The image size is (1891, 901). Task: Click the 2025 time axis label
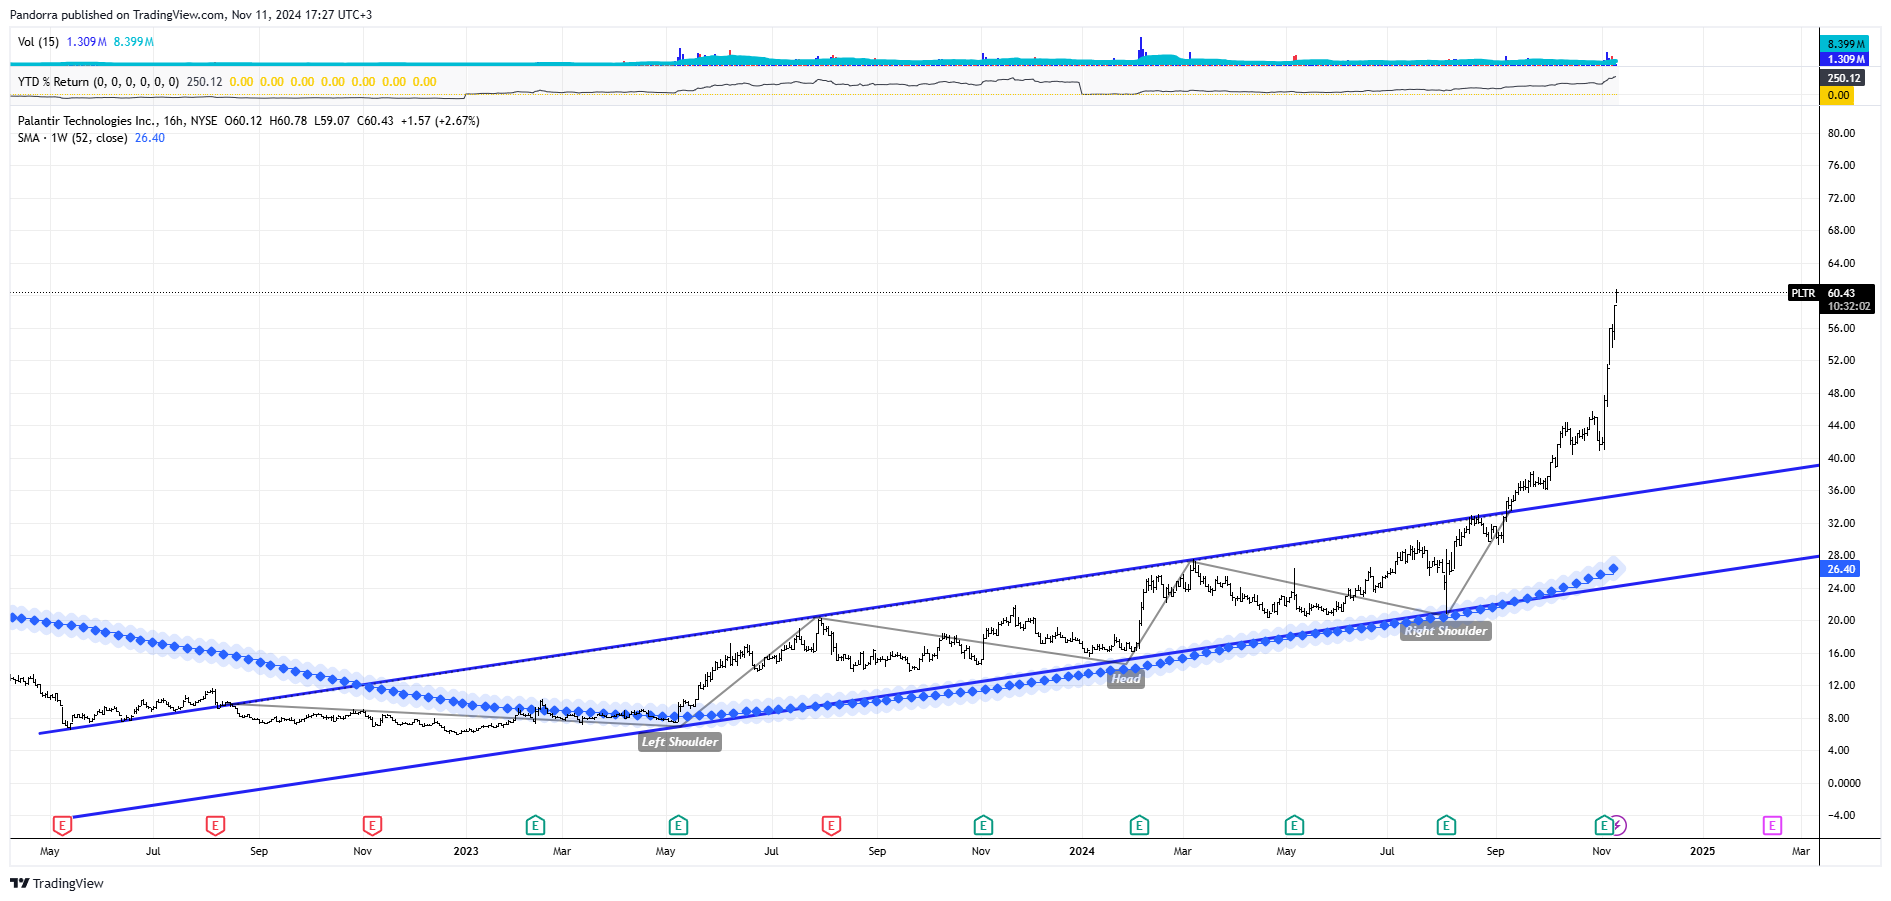point(1702,852)
